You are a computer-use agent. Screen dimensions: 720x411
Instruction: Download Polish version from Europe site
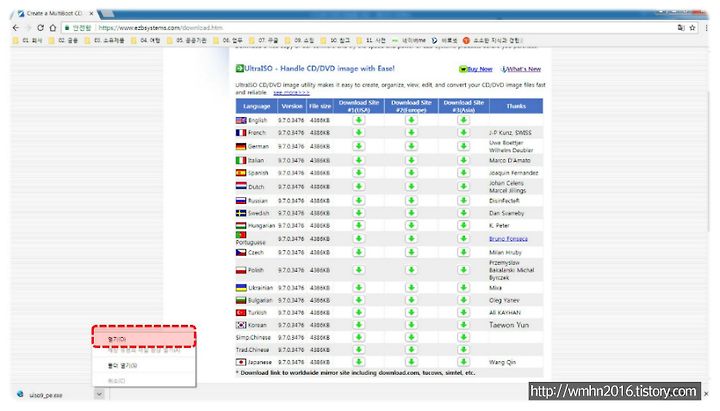[x=411, y=270]
